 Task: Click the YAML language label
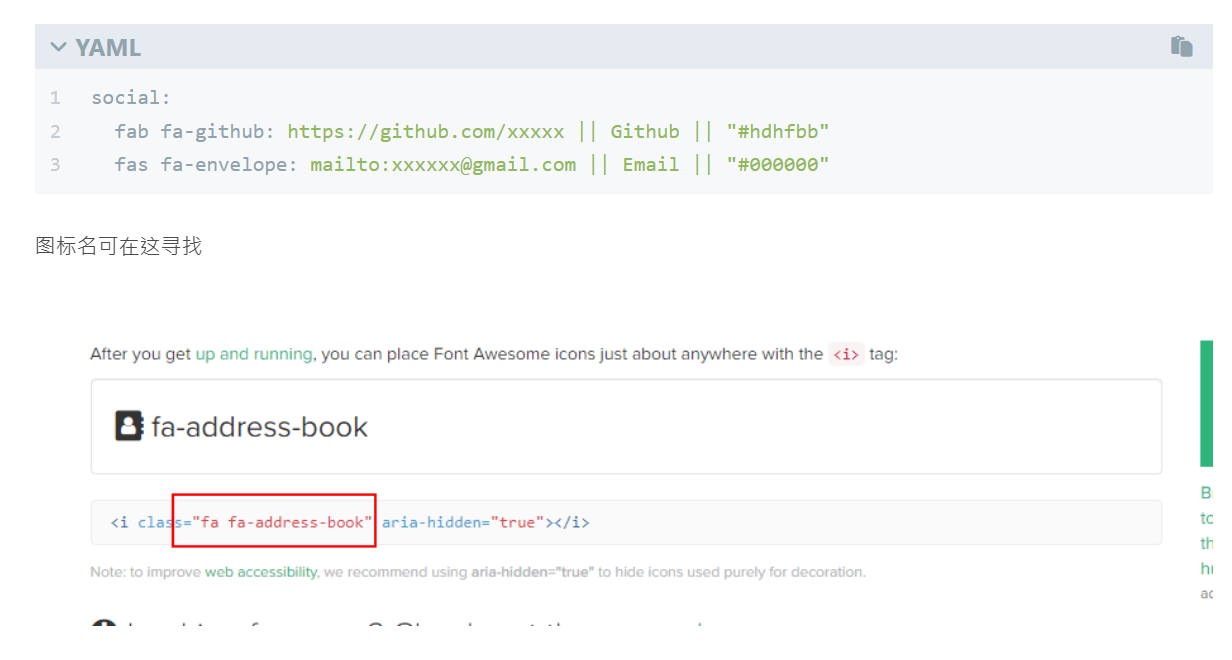coord(108,47)
